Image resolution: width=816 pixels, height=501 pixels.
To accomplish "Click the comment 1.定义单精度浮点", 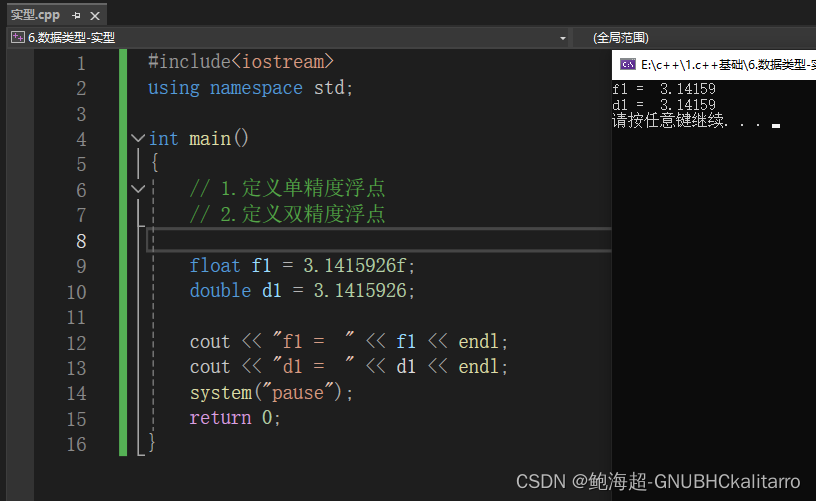I will (x=287, y=188).
